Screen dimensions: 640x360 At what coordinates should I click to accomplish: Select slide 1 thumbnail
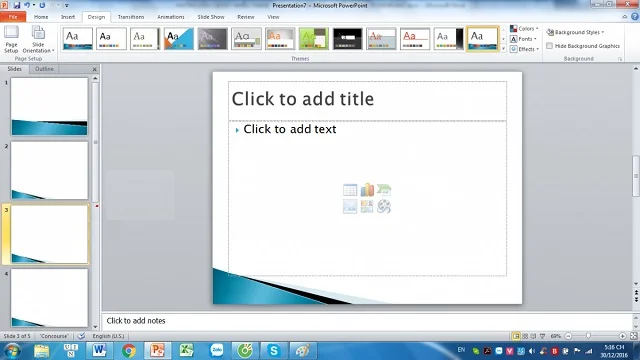tap(49, 107)
